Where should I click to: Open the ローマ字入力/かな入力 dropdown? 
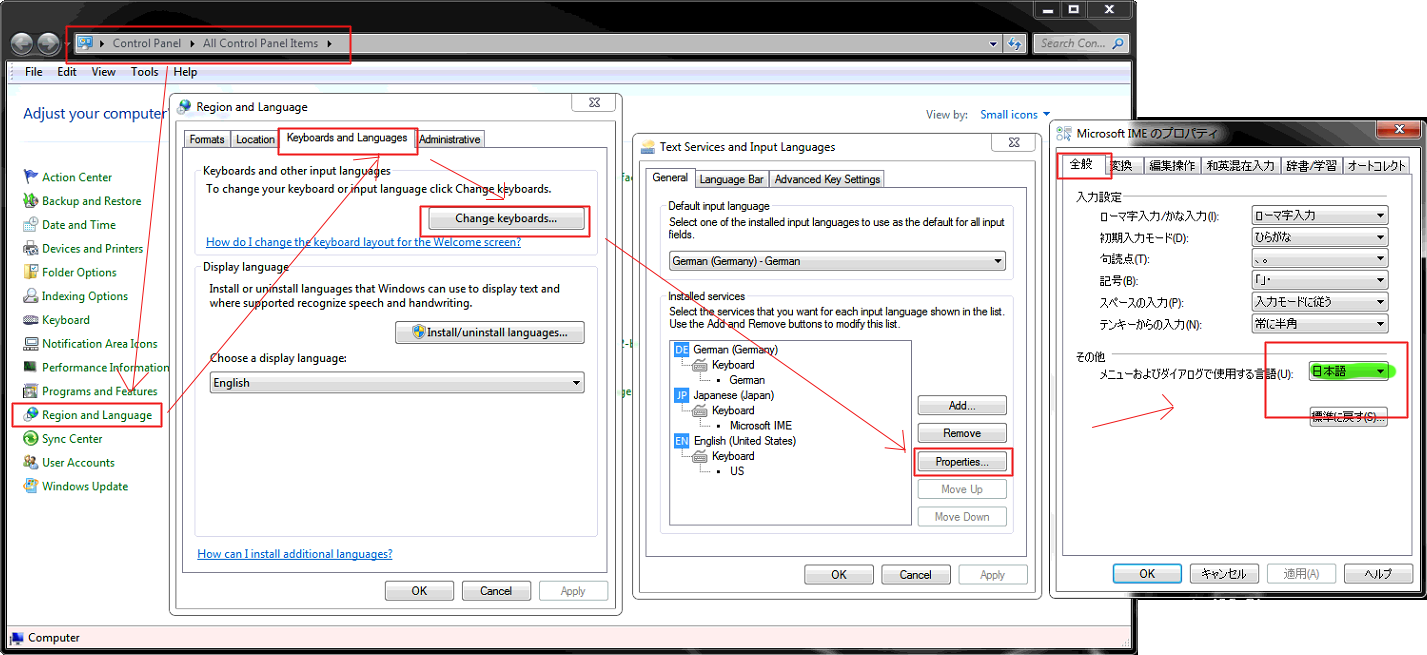click(1320, 215)
